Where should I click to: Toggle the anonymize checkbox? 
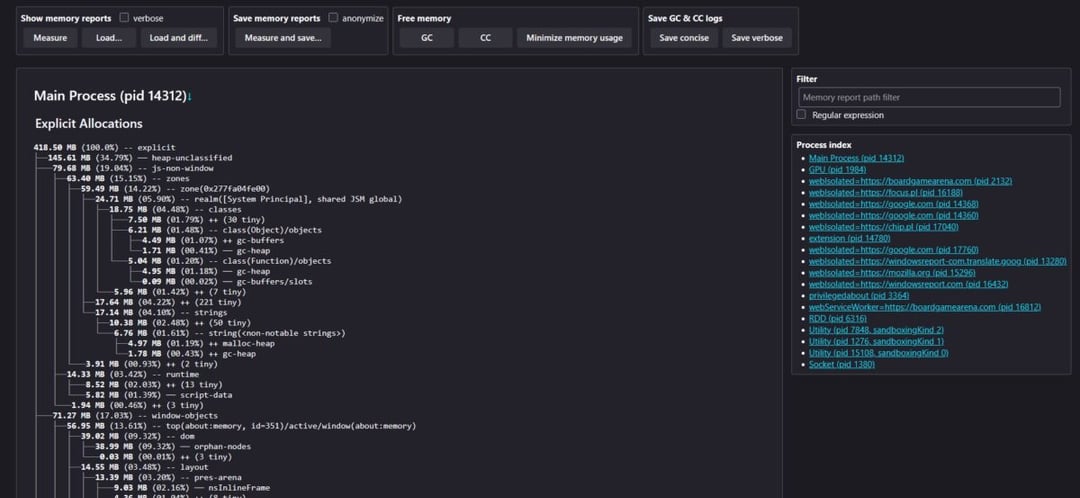tap(333, 18)
